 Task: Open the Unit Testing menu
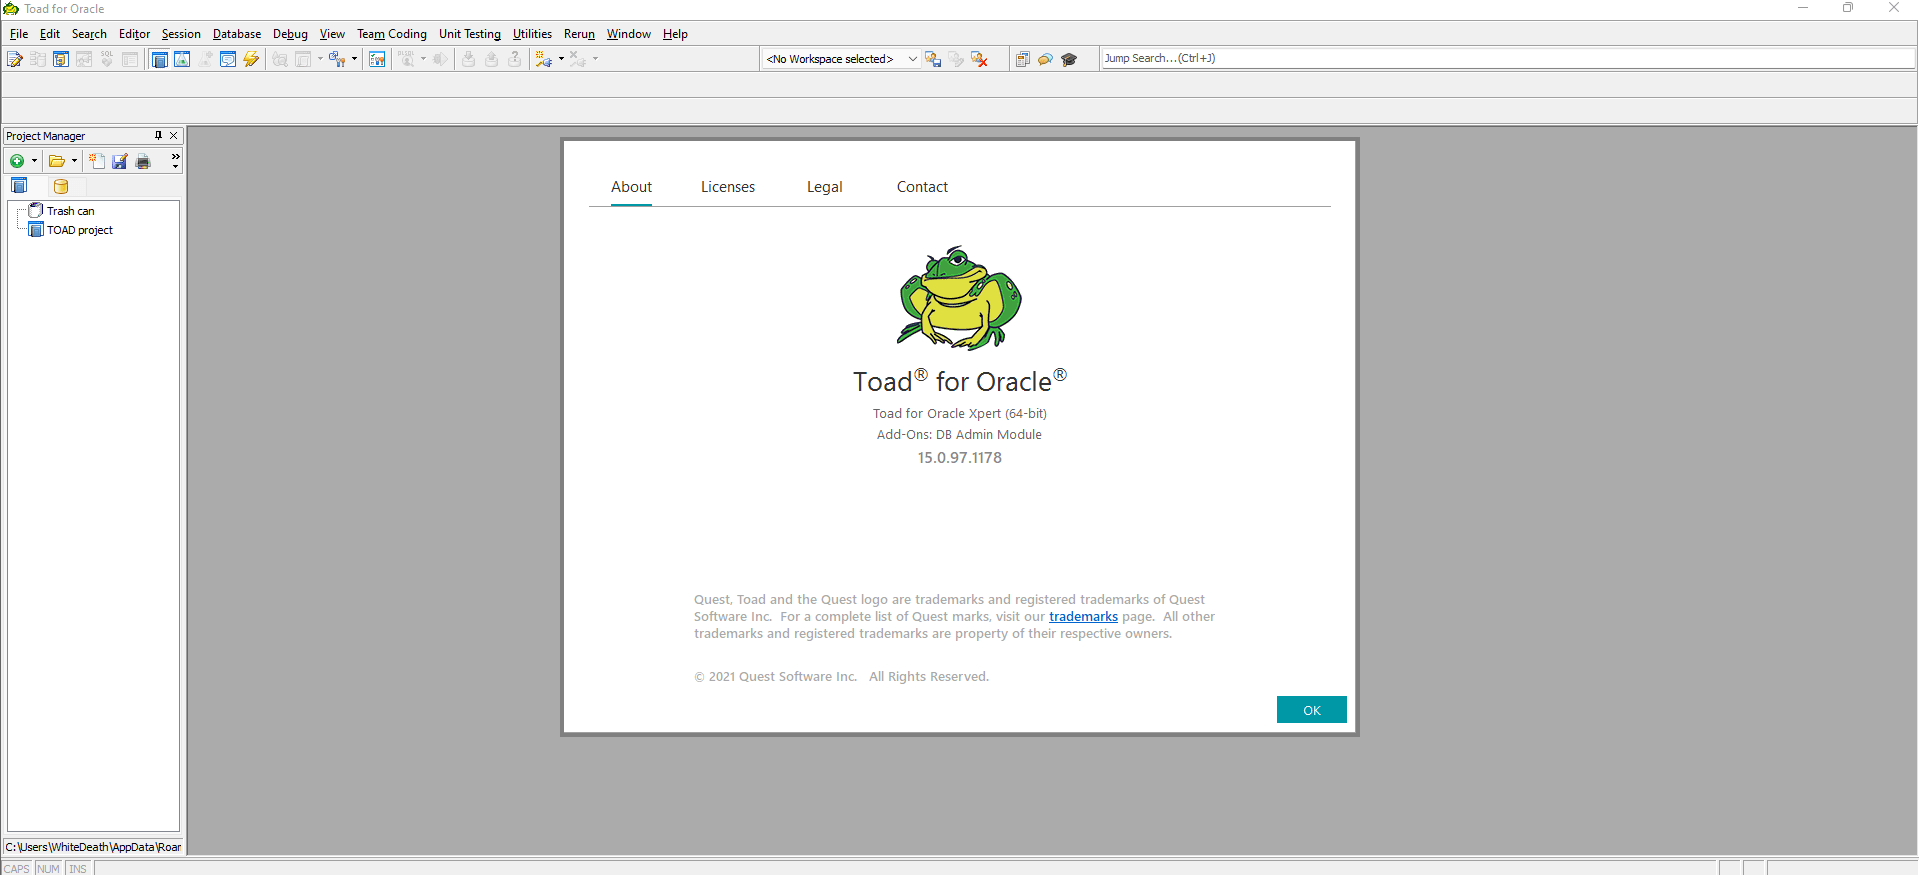(x=470, y=34)
